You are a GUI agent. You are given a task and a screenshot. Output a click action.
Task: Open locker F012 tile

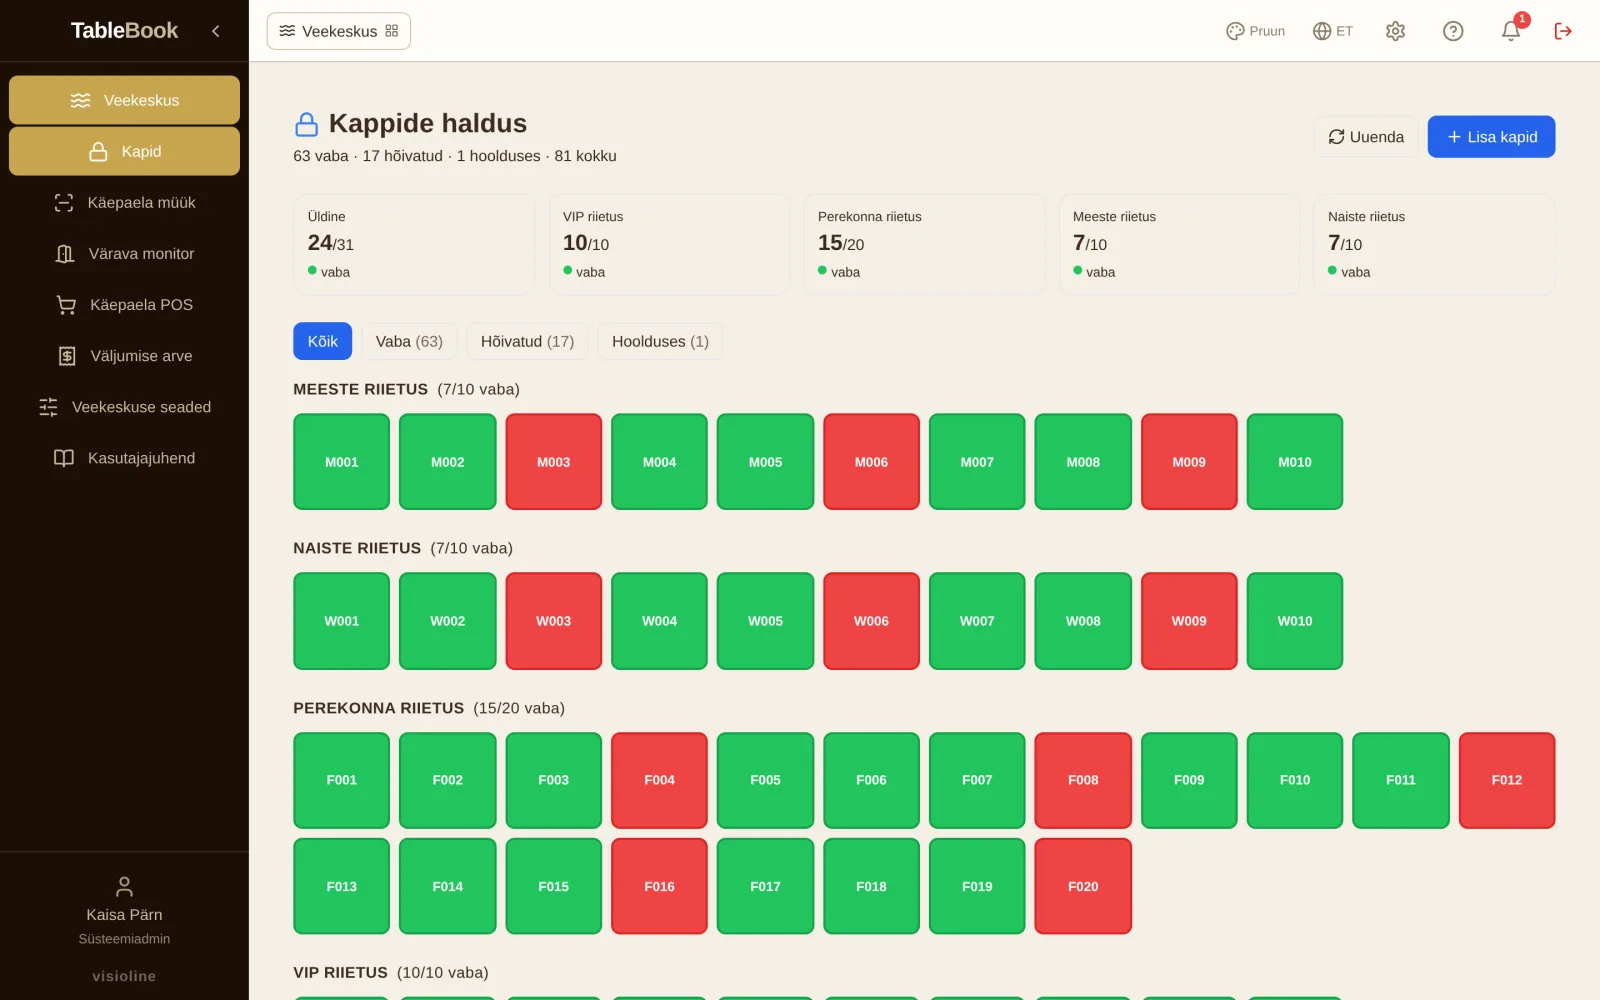click(x=1507, y=780)
